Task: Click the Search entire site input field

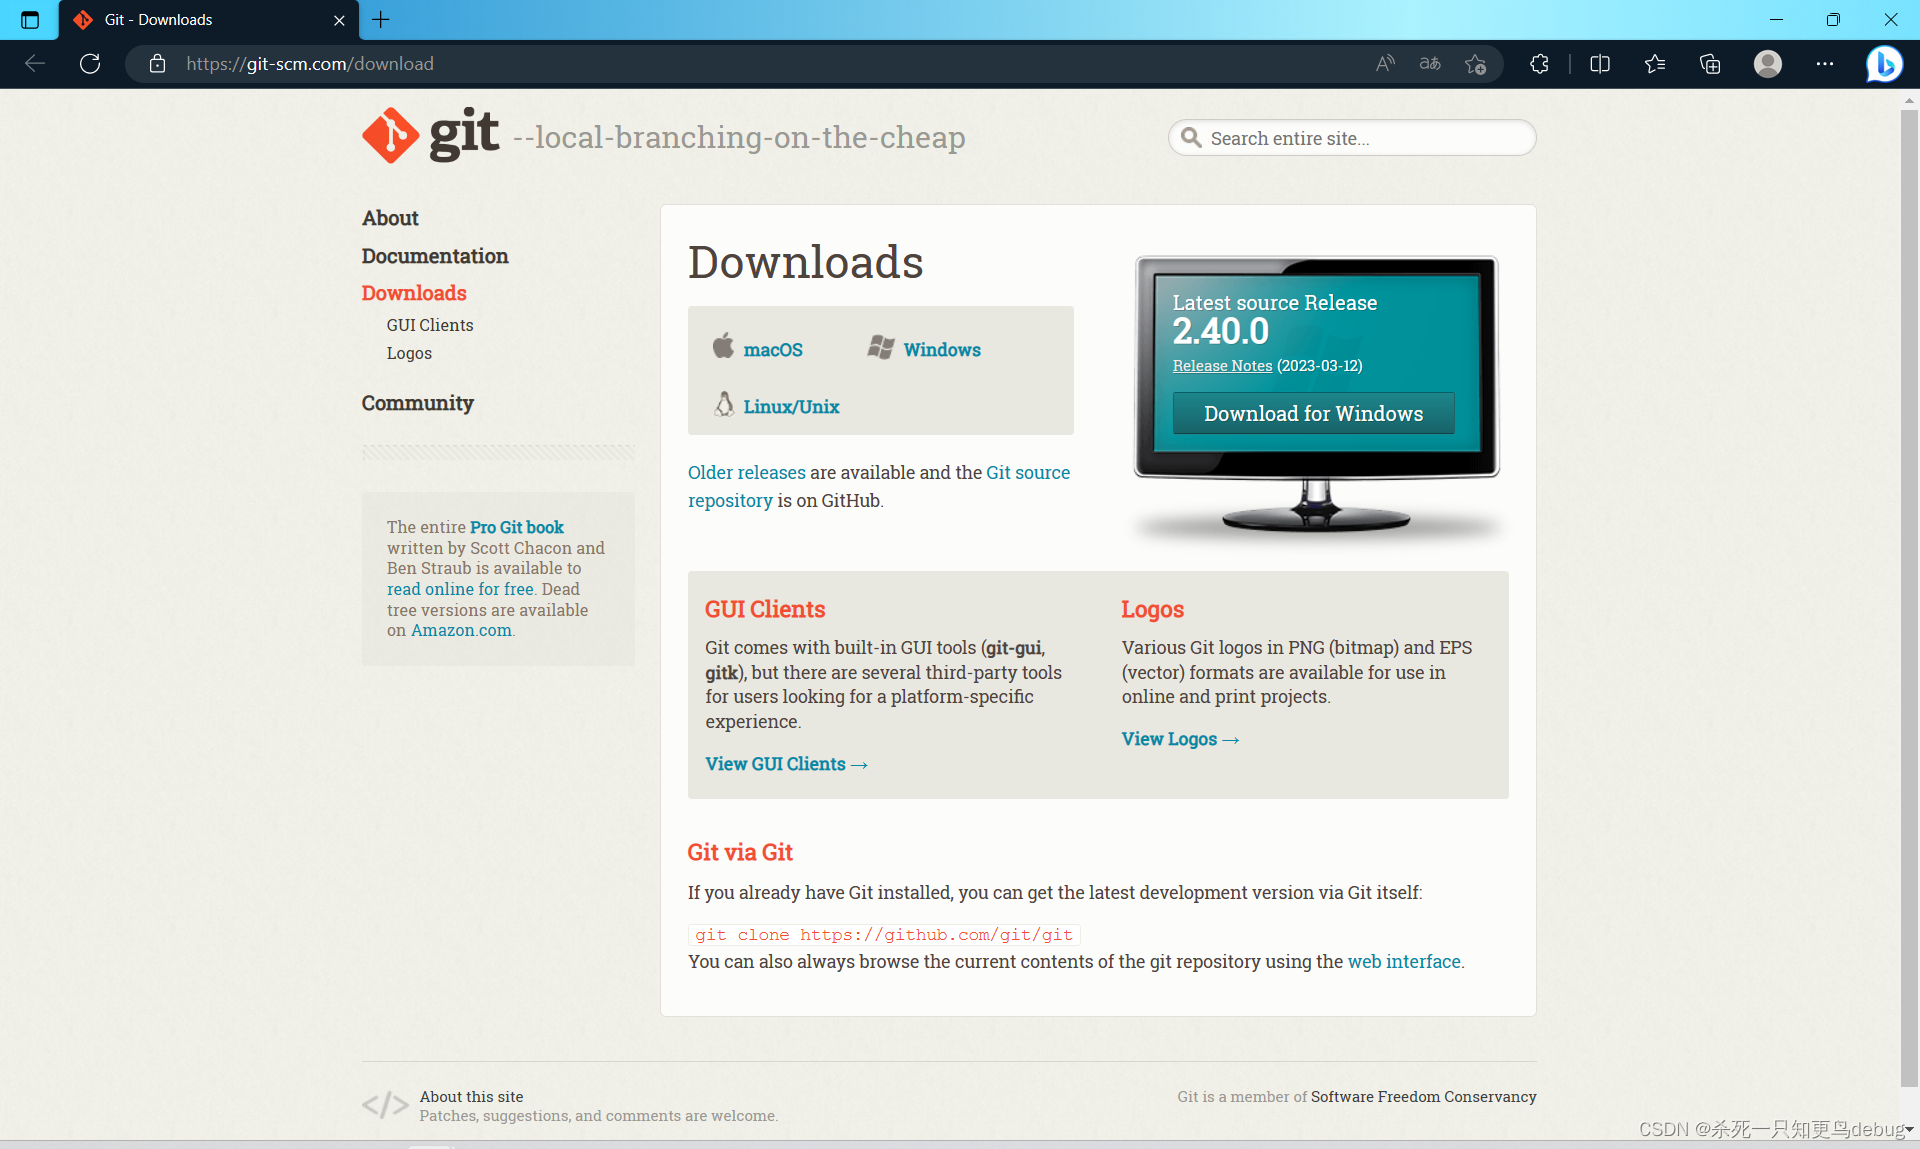Action: coord(1352,137)
